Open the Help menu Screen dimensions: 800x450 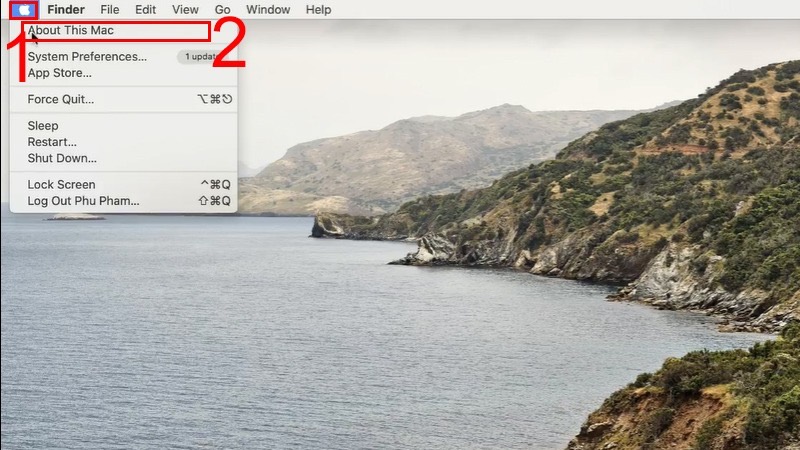click(318, 10)
